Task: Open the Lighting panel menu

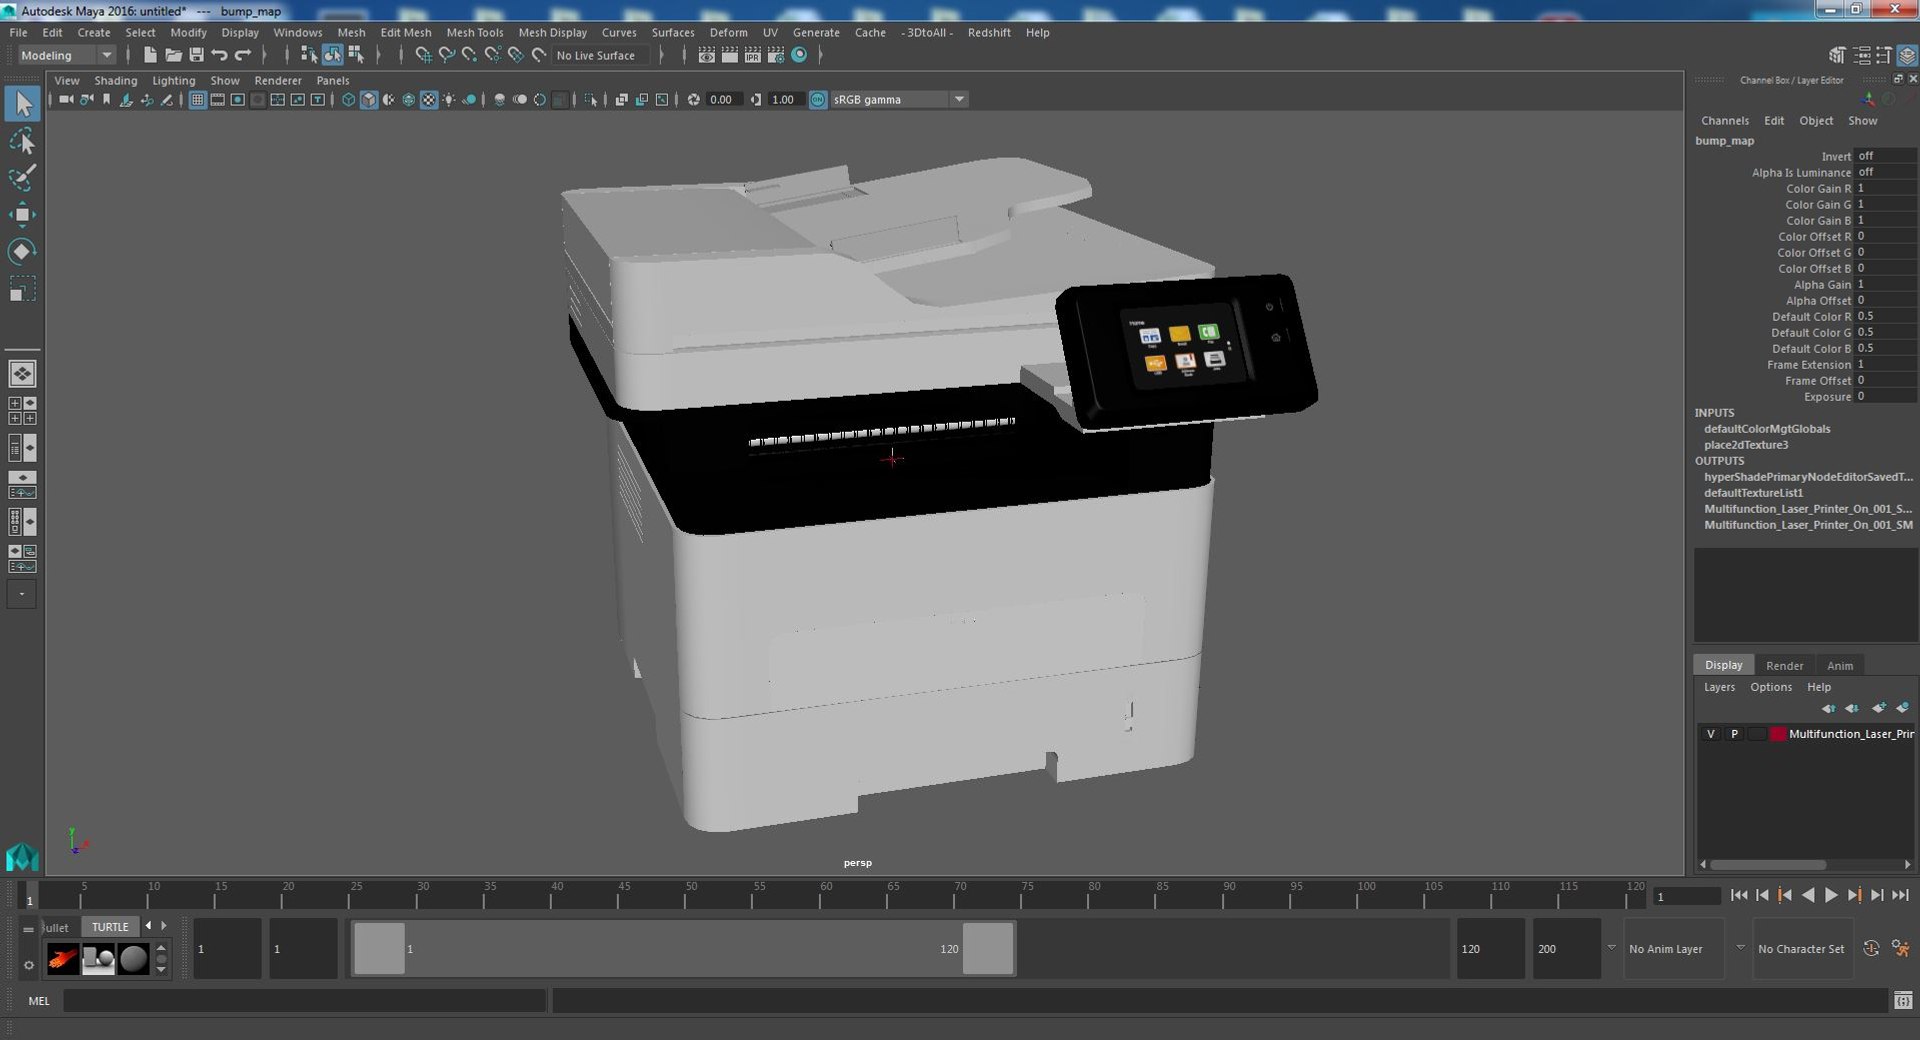Action: 173,80
